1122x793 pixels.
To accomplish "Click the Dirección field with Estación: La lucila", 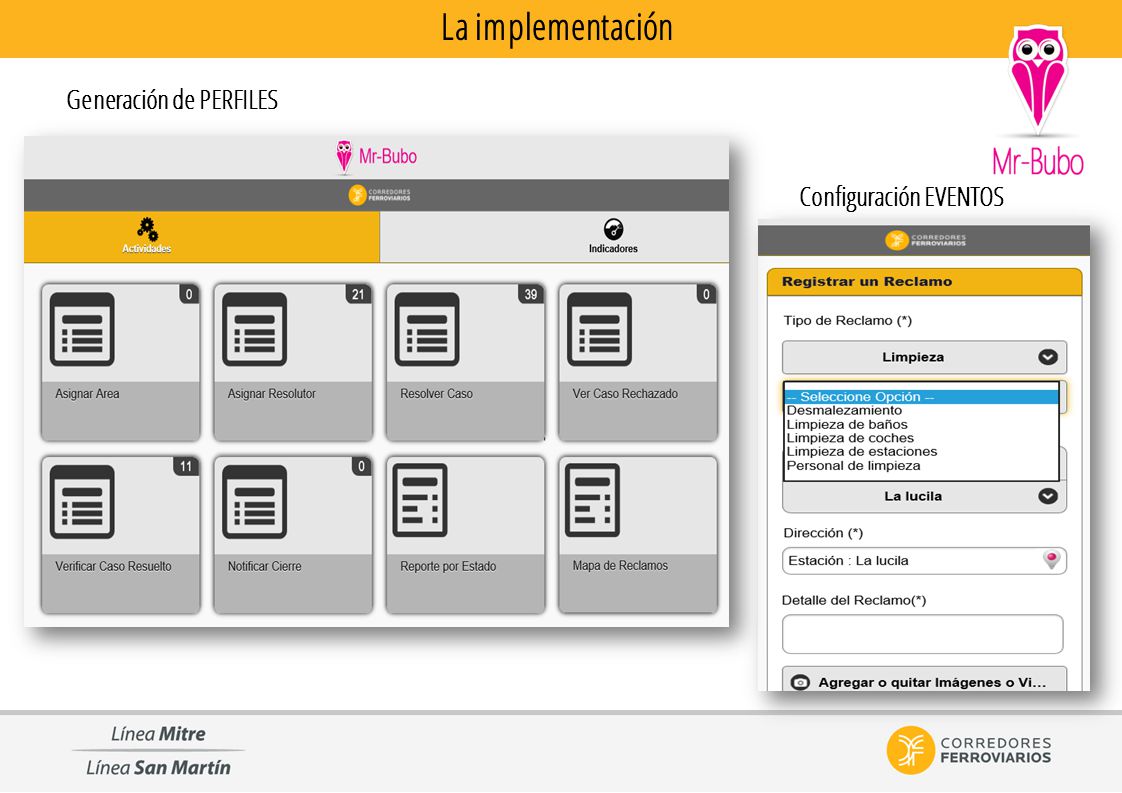I will pos(925,560).
